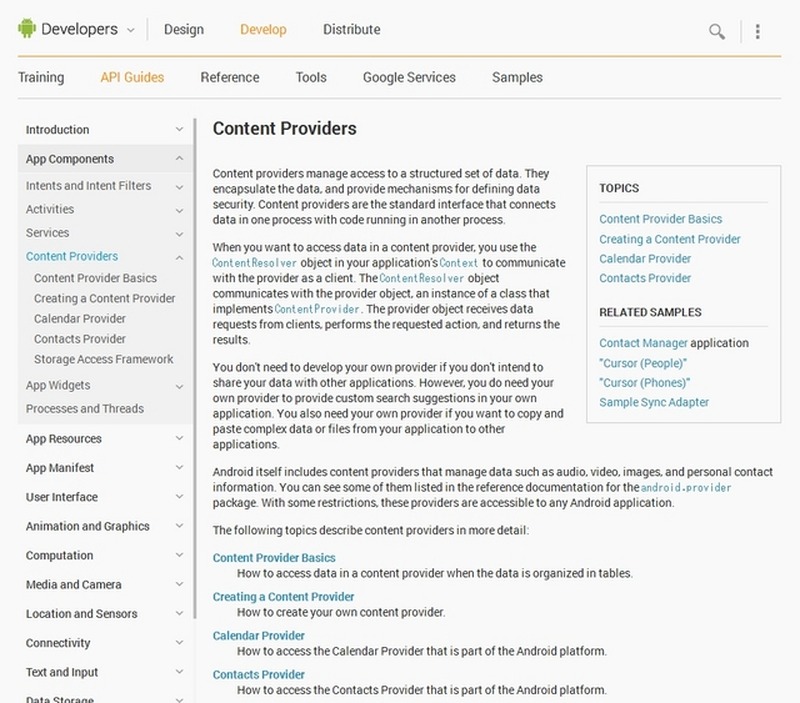
Task: Switch to the Design tab
Action: click(183, 30)
